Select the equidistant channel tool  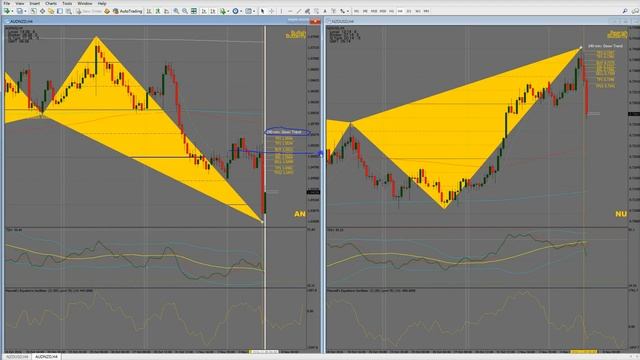point(307,11)
